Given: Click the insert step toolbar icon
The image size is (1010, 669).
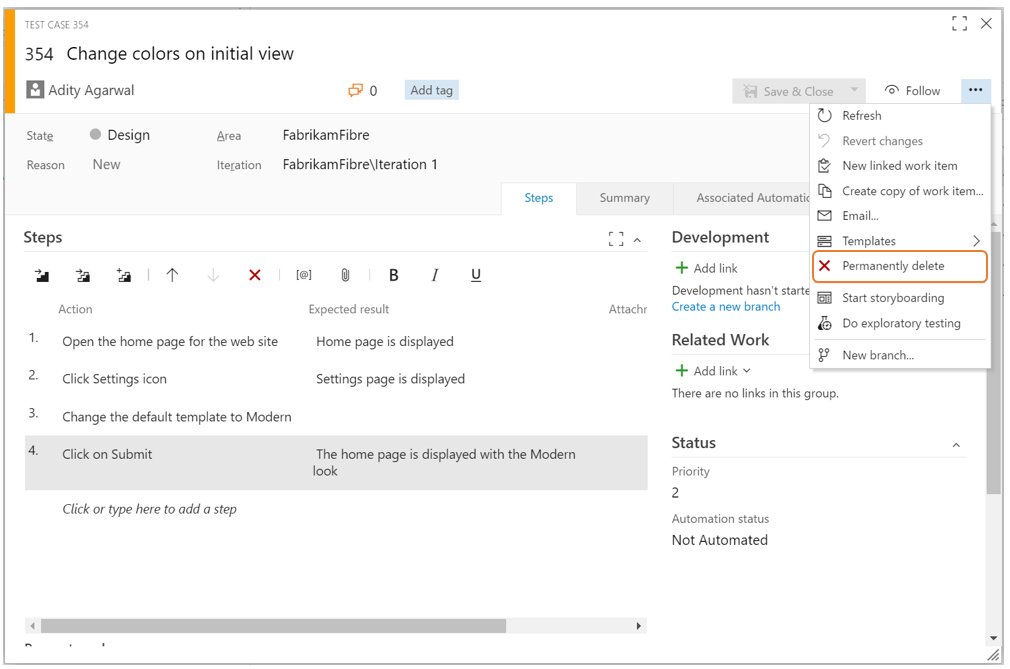Looking at the screenshot, I should click(x=42, y=276).
